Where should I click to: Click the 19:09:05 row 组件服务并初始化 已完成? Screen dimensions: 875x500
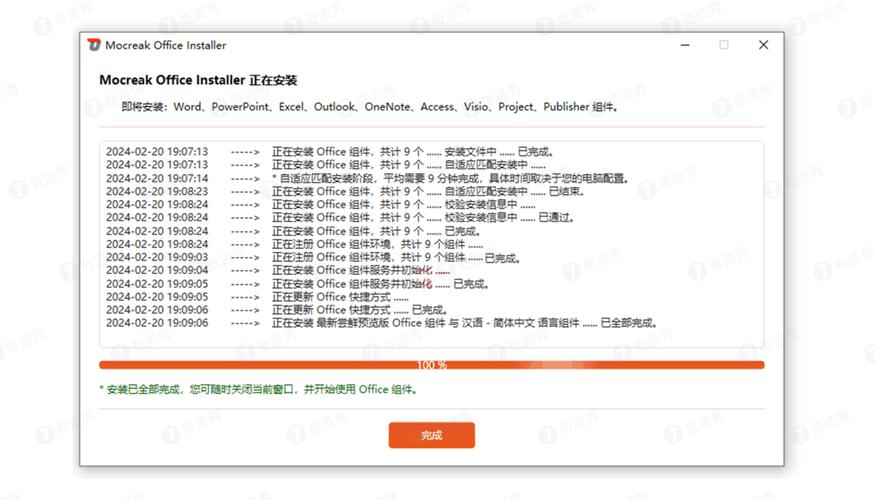pos(298,283)
